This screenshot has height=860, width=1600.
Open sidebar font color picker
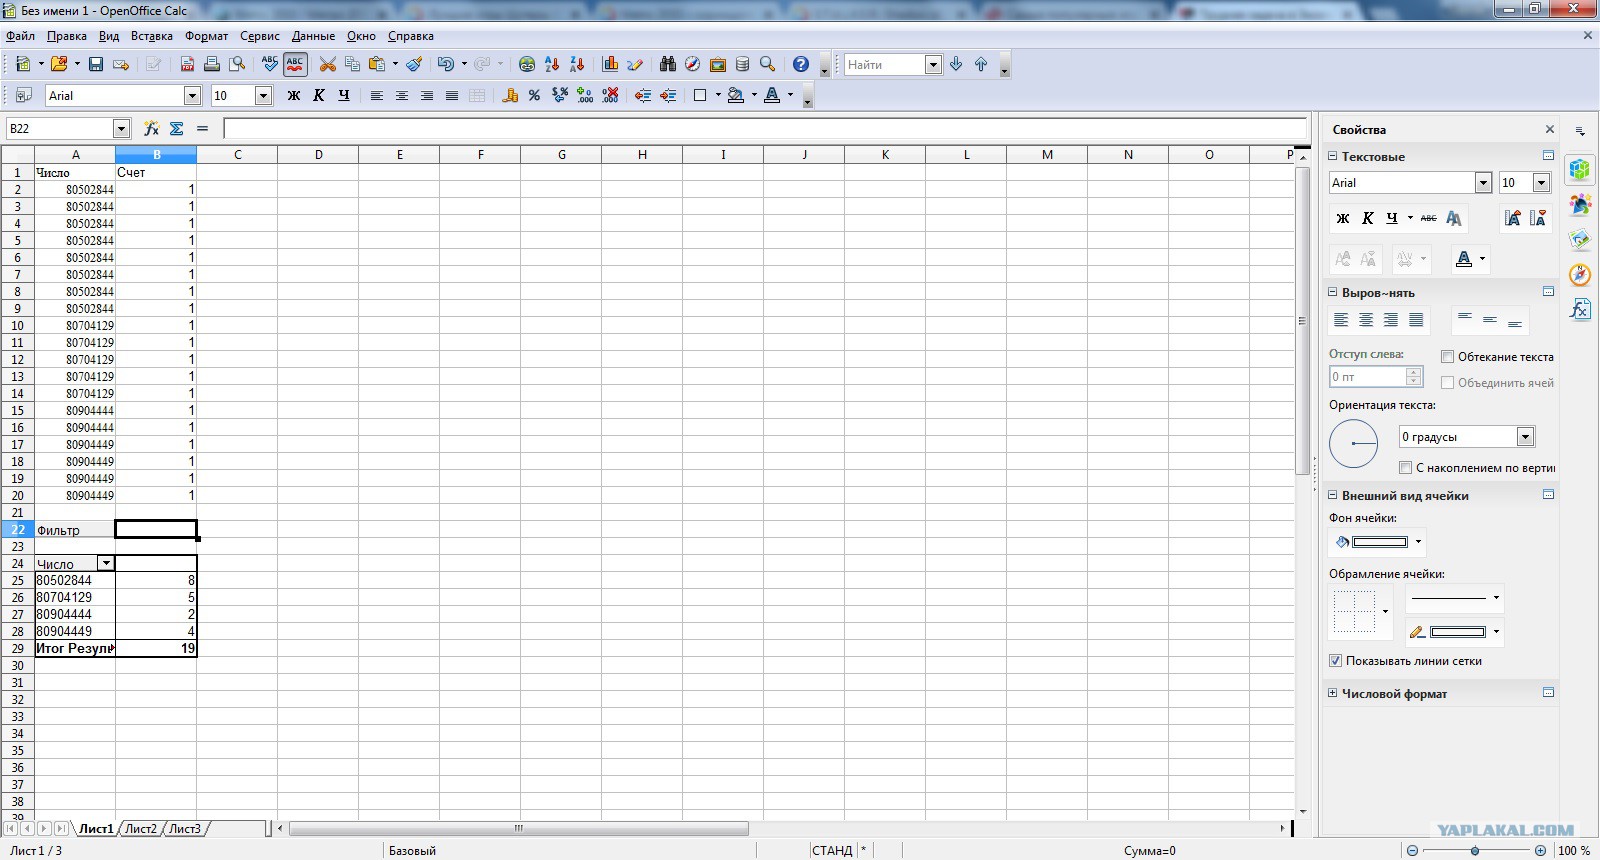[x=1464, y=259]
